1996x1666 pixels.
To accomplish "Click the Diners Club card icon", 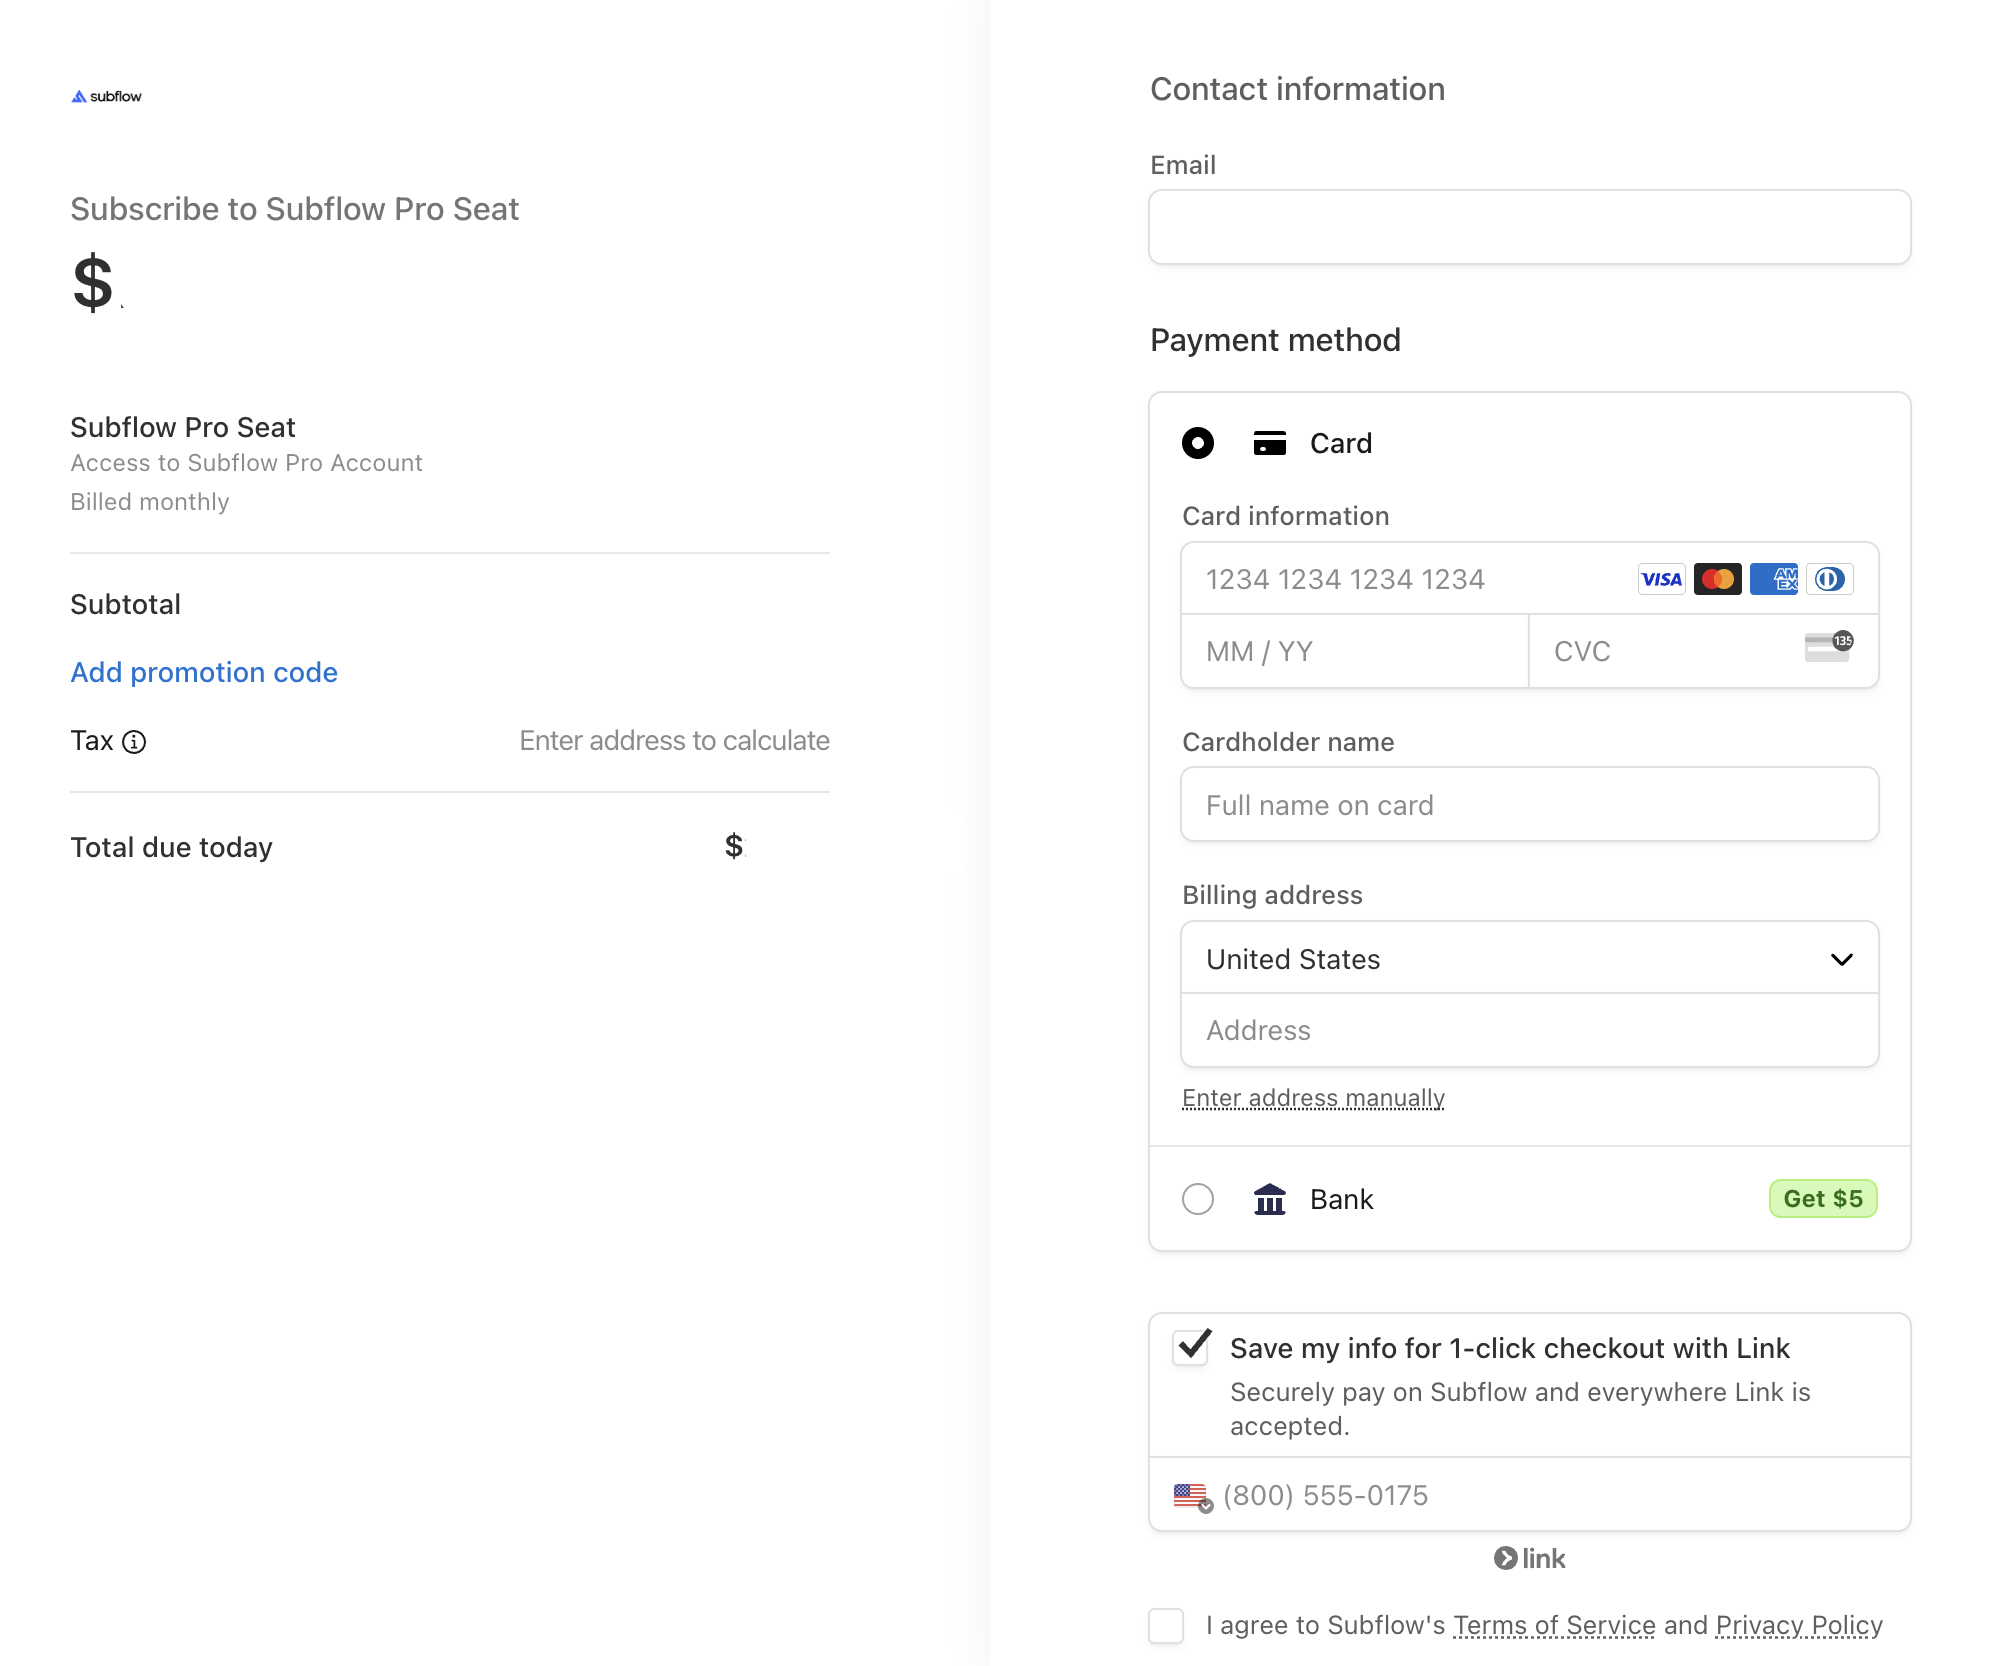I will [x=1829, y=579].
